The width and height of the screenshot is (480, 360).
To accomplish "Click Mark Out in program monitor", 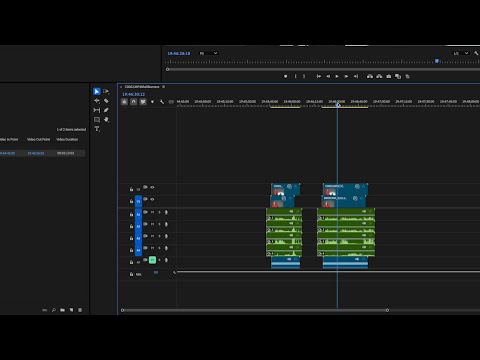I will (304, 76).
